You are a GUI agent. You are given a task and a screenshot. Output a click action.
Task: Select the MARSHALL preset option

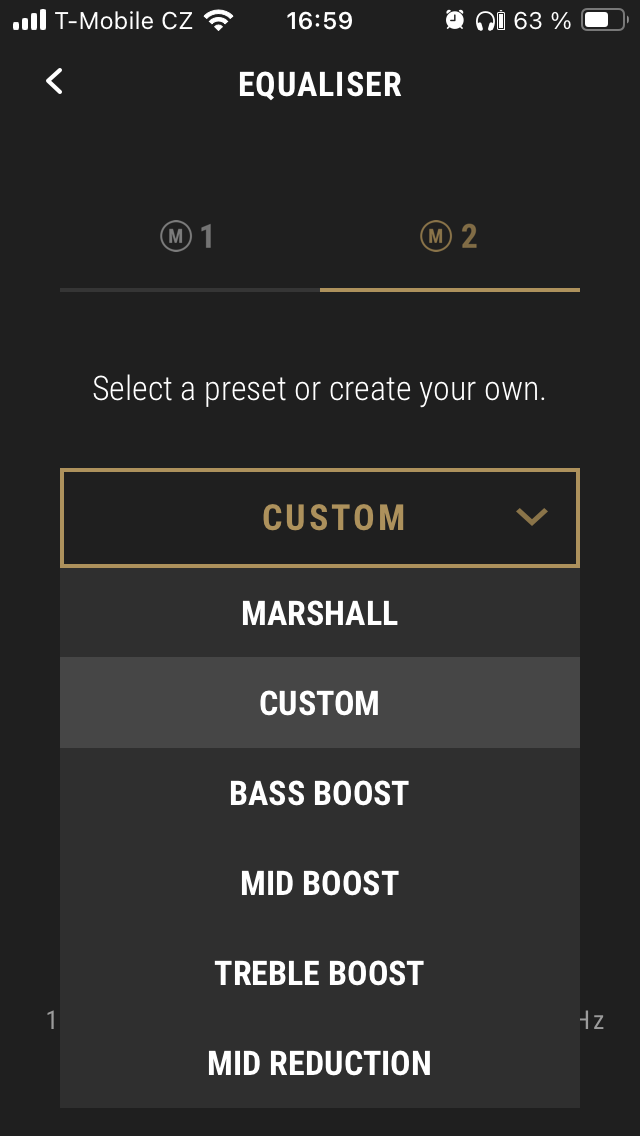320,613
